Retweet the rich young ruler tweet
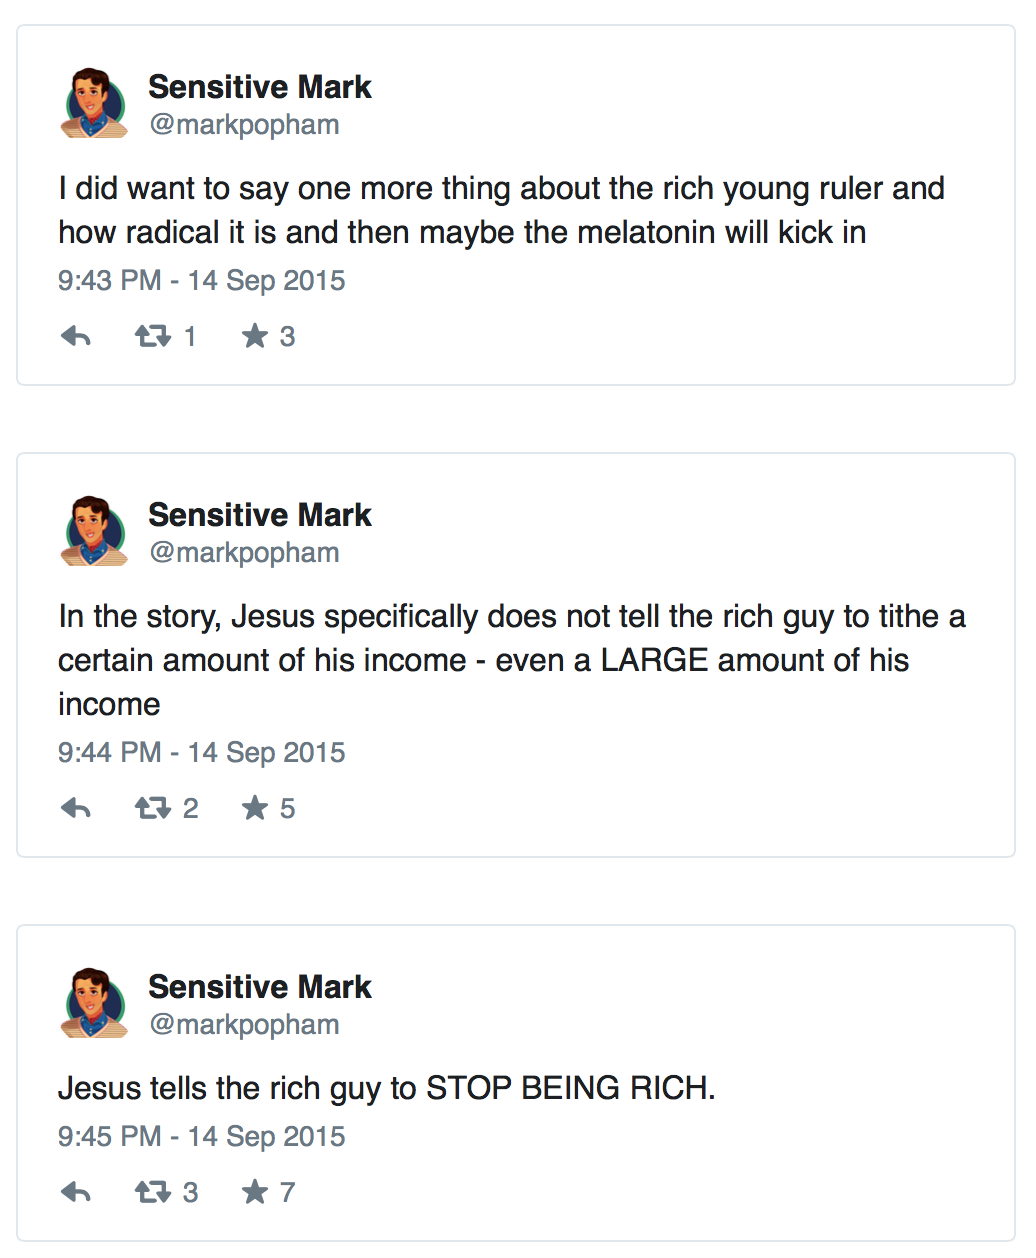The image size is (1036, 1258). (153, 337)
